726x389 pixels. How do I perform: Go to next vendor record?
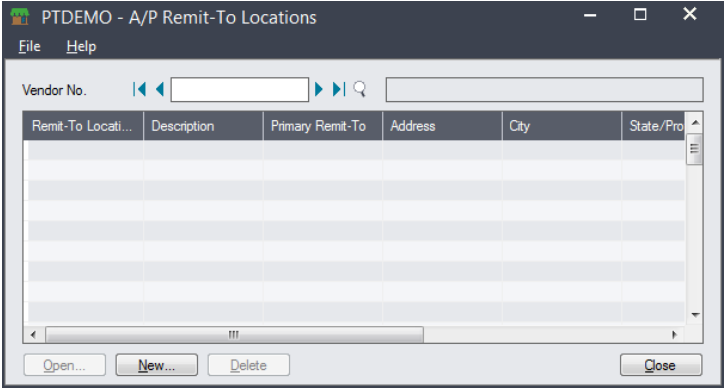pyautogui.click(x=319, y=89)
